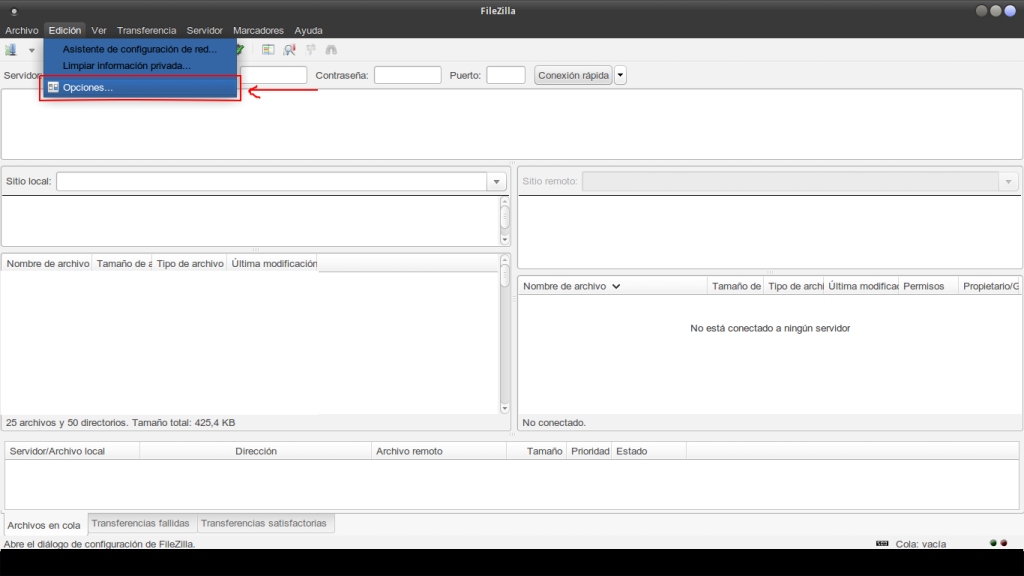Click the queue status icon beside 'Cola: vacía'
The height and width of the screenshot is (576, 1024).
click(x=881, y=543)
